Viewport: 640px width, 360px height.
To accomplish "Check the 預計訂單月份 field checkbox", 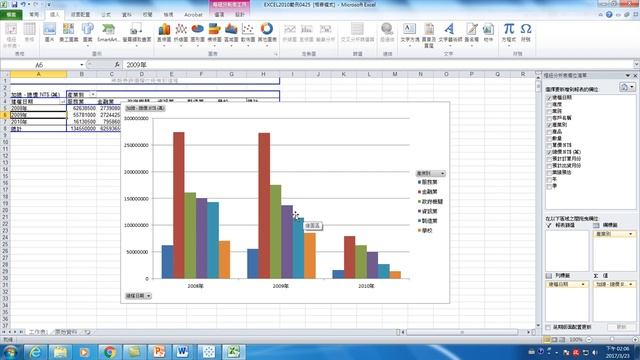I will tap(549, 159).
